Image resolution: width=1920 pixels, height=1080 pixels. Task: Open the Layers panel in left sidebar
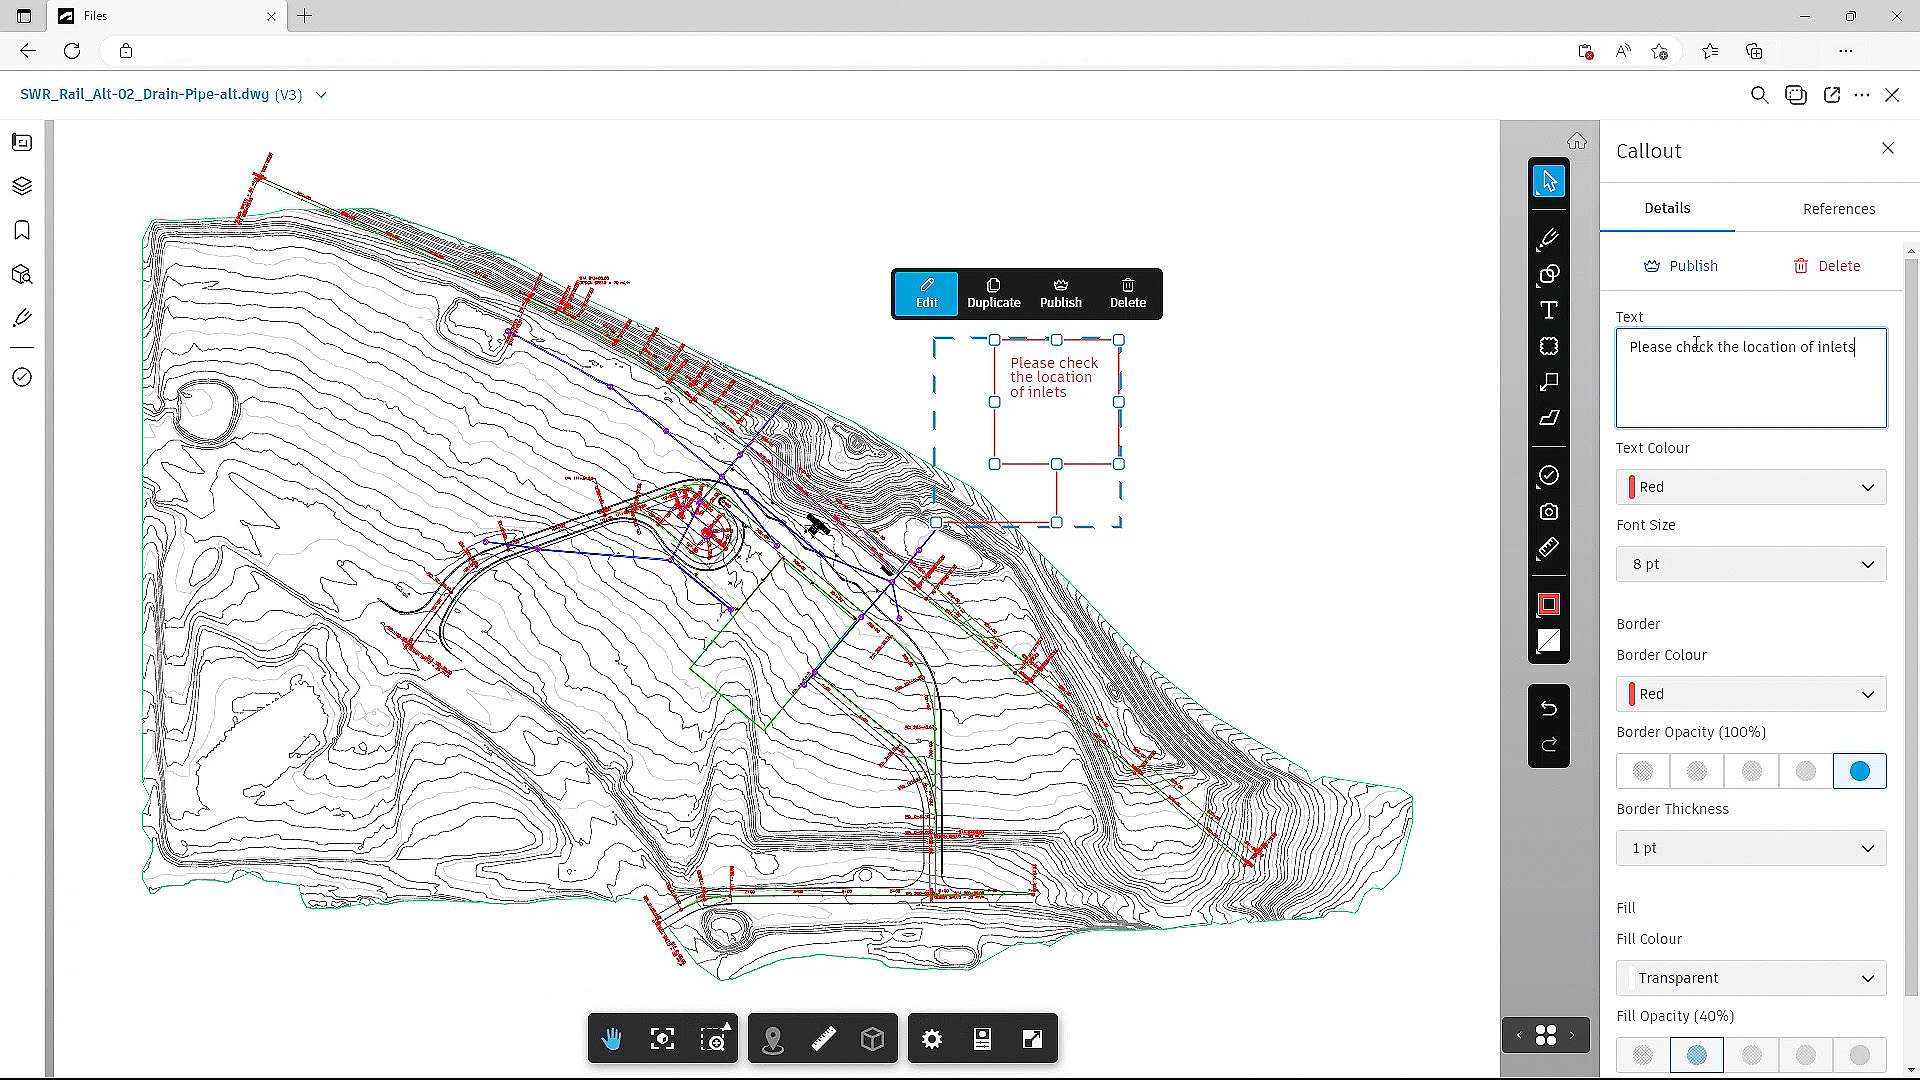[22, 186]
